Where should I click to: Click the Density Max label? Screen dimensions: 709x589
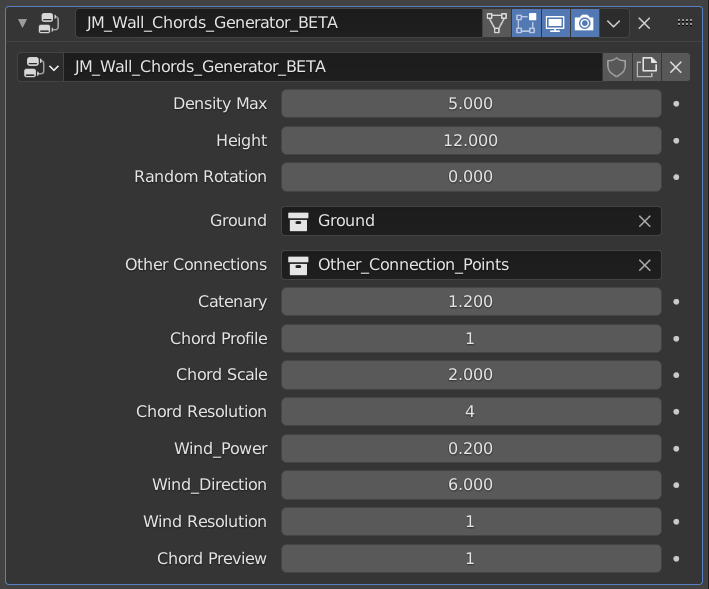pyautogui.click(x=220, y=104)
